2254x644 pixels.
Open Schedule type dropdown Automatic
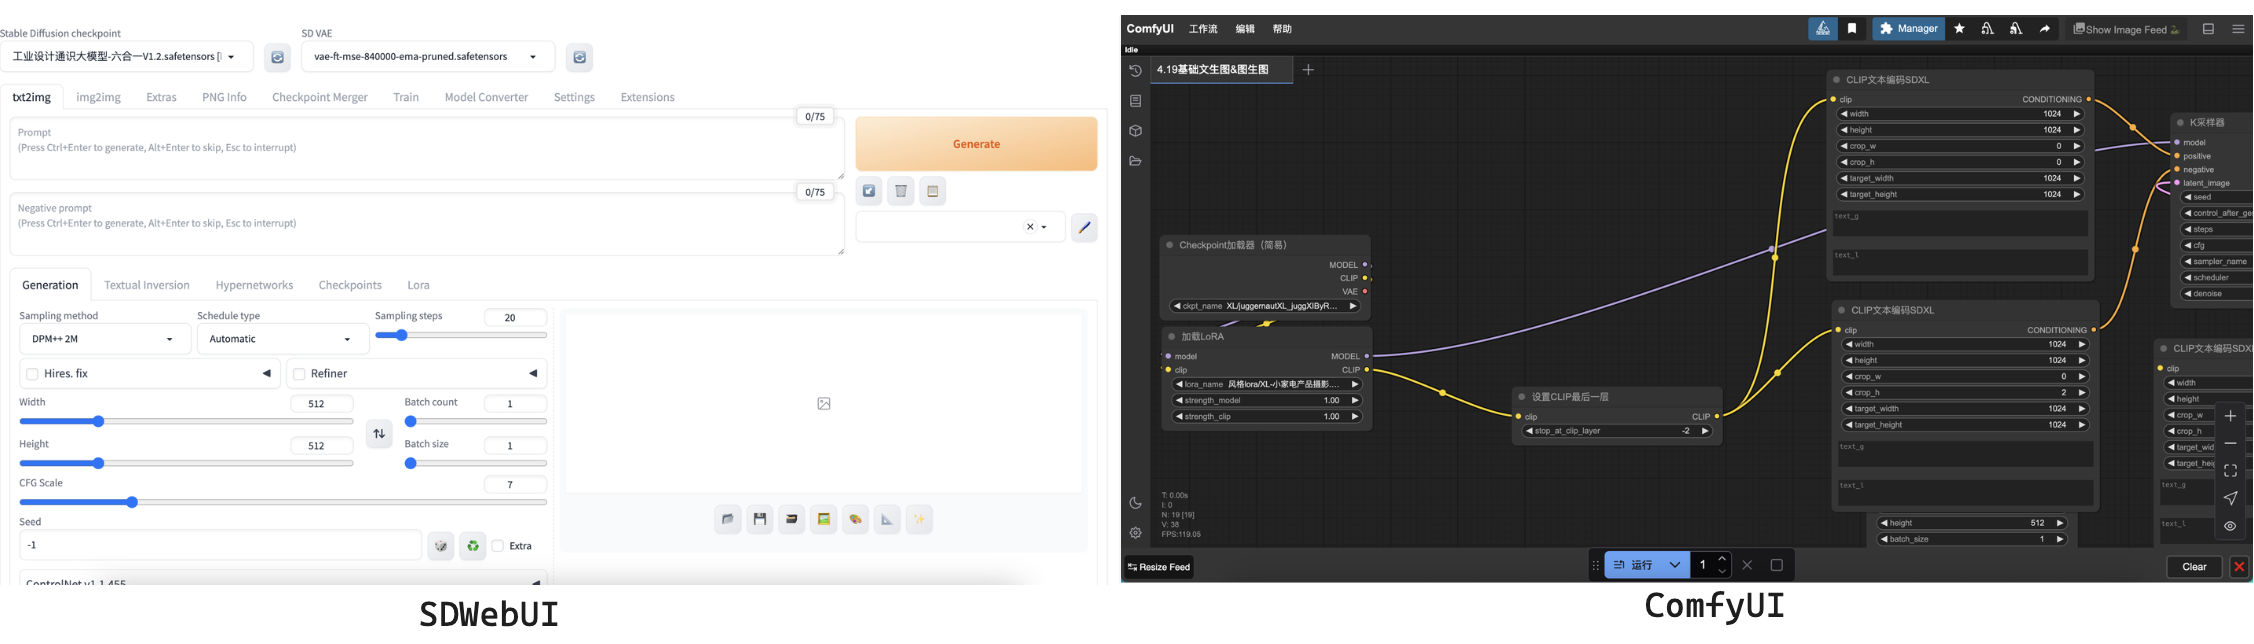(x=284, y=339)
